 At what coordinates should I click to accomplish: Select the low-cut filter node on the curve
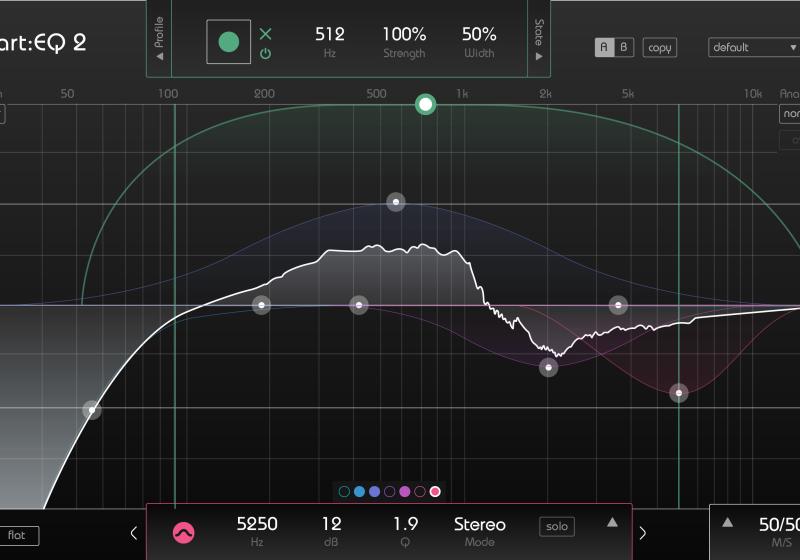pyautogui.click(x=92, y=409)
